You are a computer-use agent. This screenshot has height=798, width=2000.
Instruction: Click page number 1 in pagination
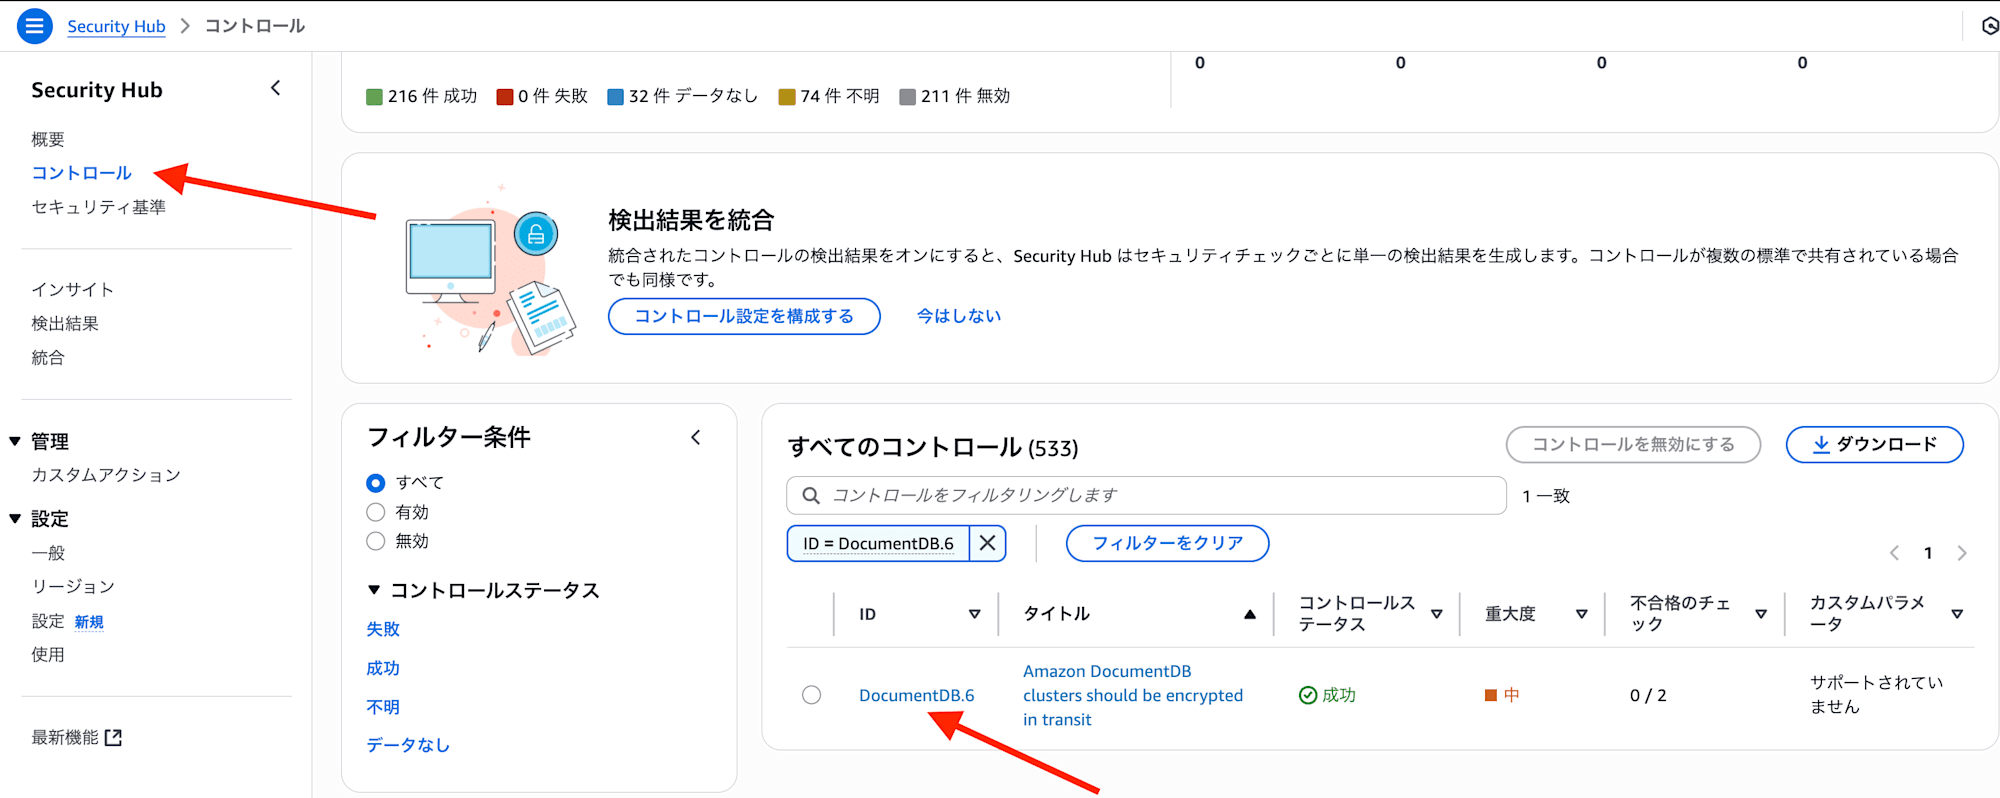click(1928, 553)
